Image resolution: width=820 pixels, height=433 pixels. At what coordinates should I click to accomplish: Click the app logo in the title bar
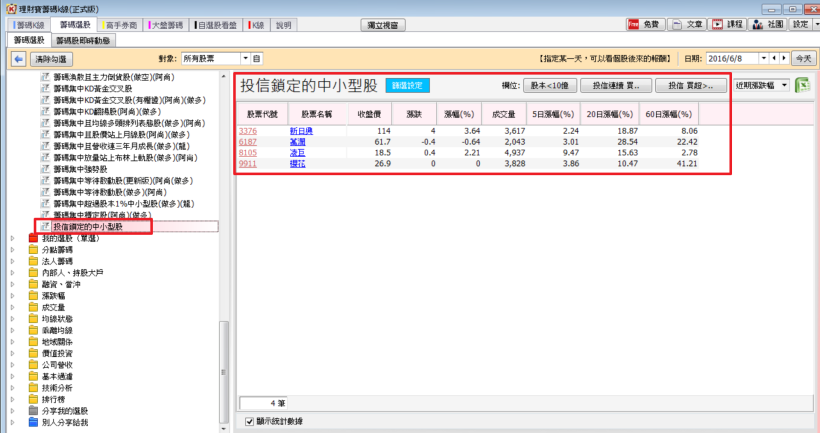pos(10,9)
